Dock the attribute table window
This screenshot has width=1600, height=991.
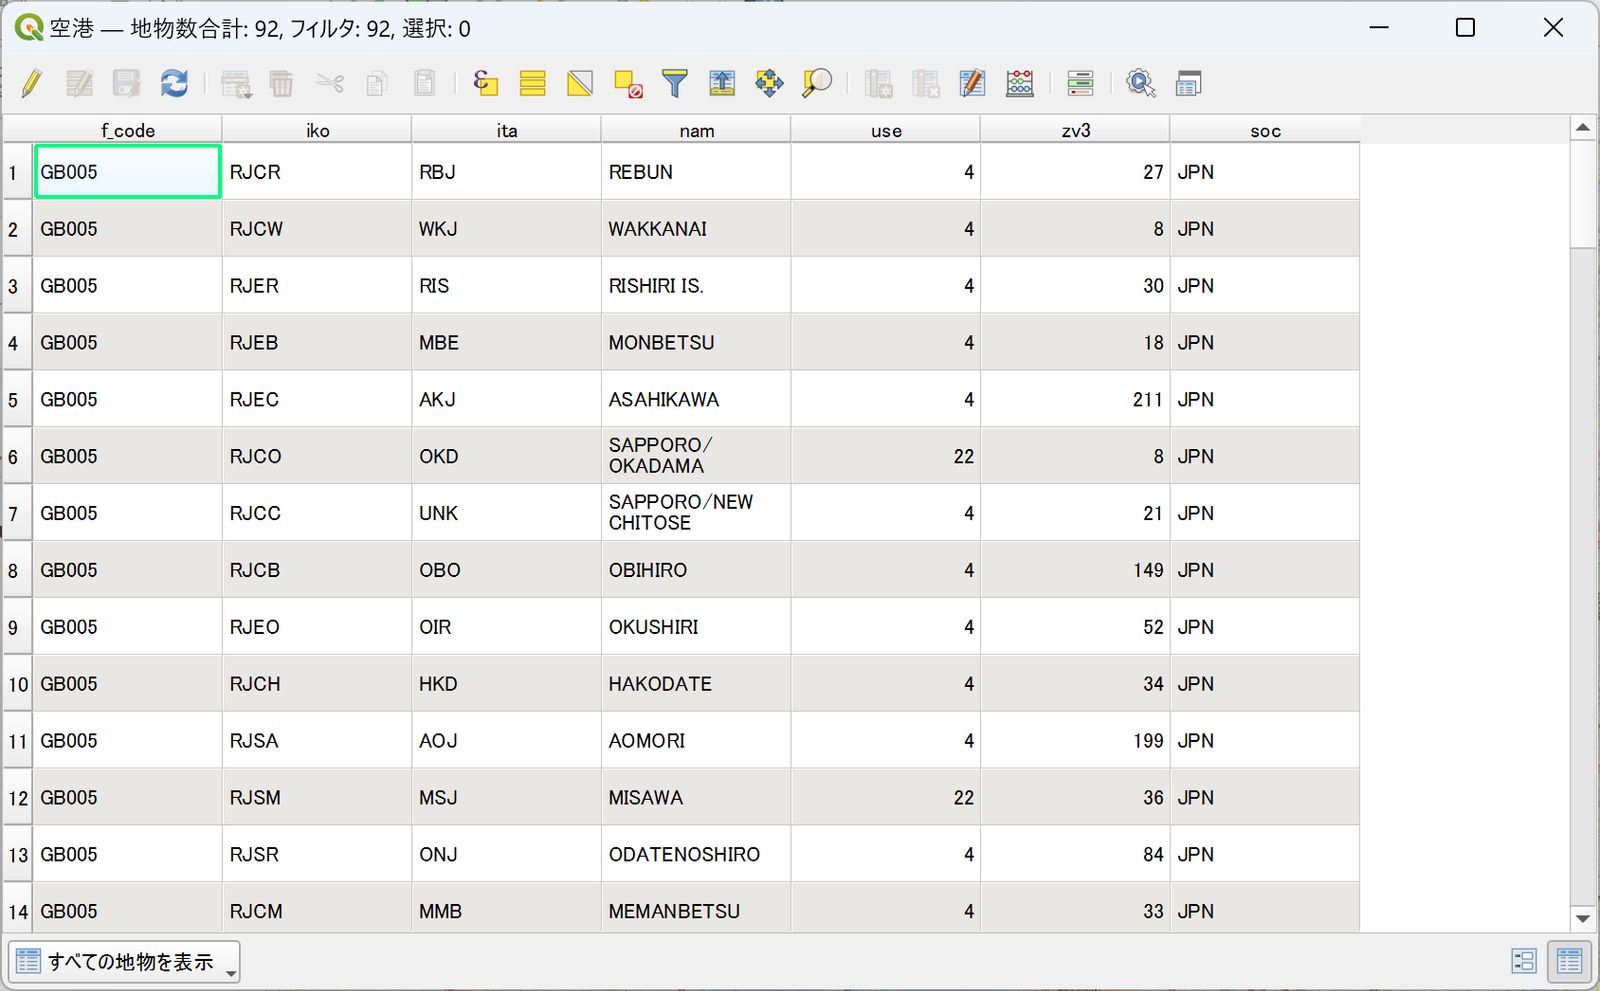pos(1188,83)
